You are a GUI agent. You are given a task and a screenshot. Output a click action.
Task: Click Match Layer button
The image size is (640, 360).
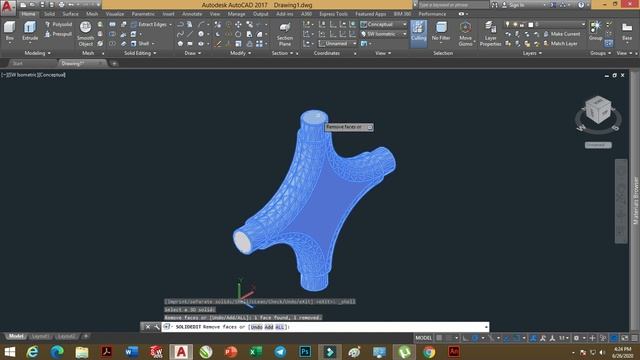[x=561, y=43]
